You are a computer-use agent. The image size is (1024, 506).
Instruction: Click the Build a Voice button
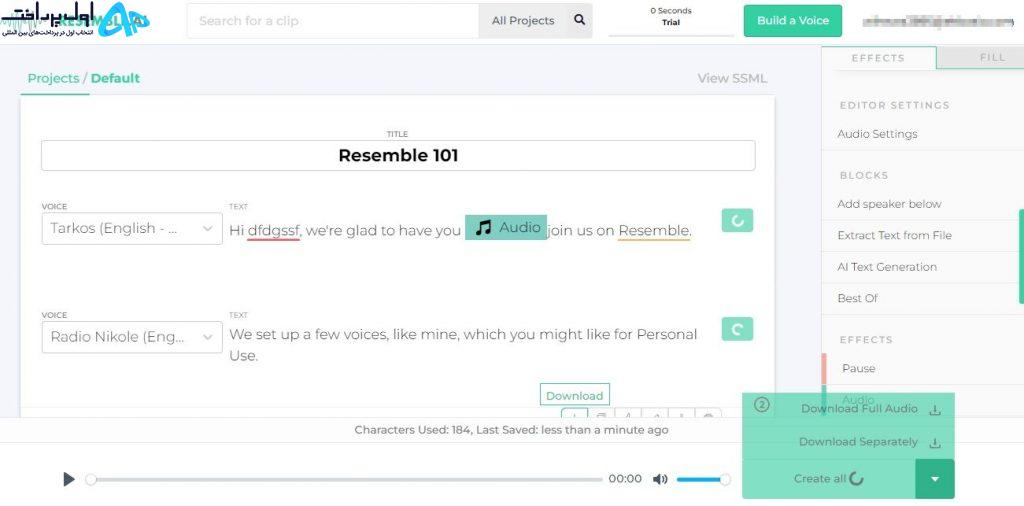point(793,21)
